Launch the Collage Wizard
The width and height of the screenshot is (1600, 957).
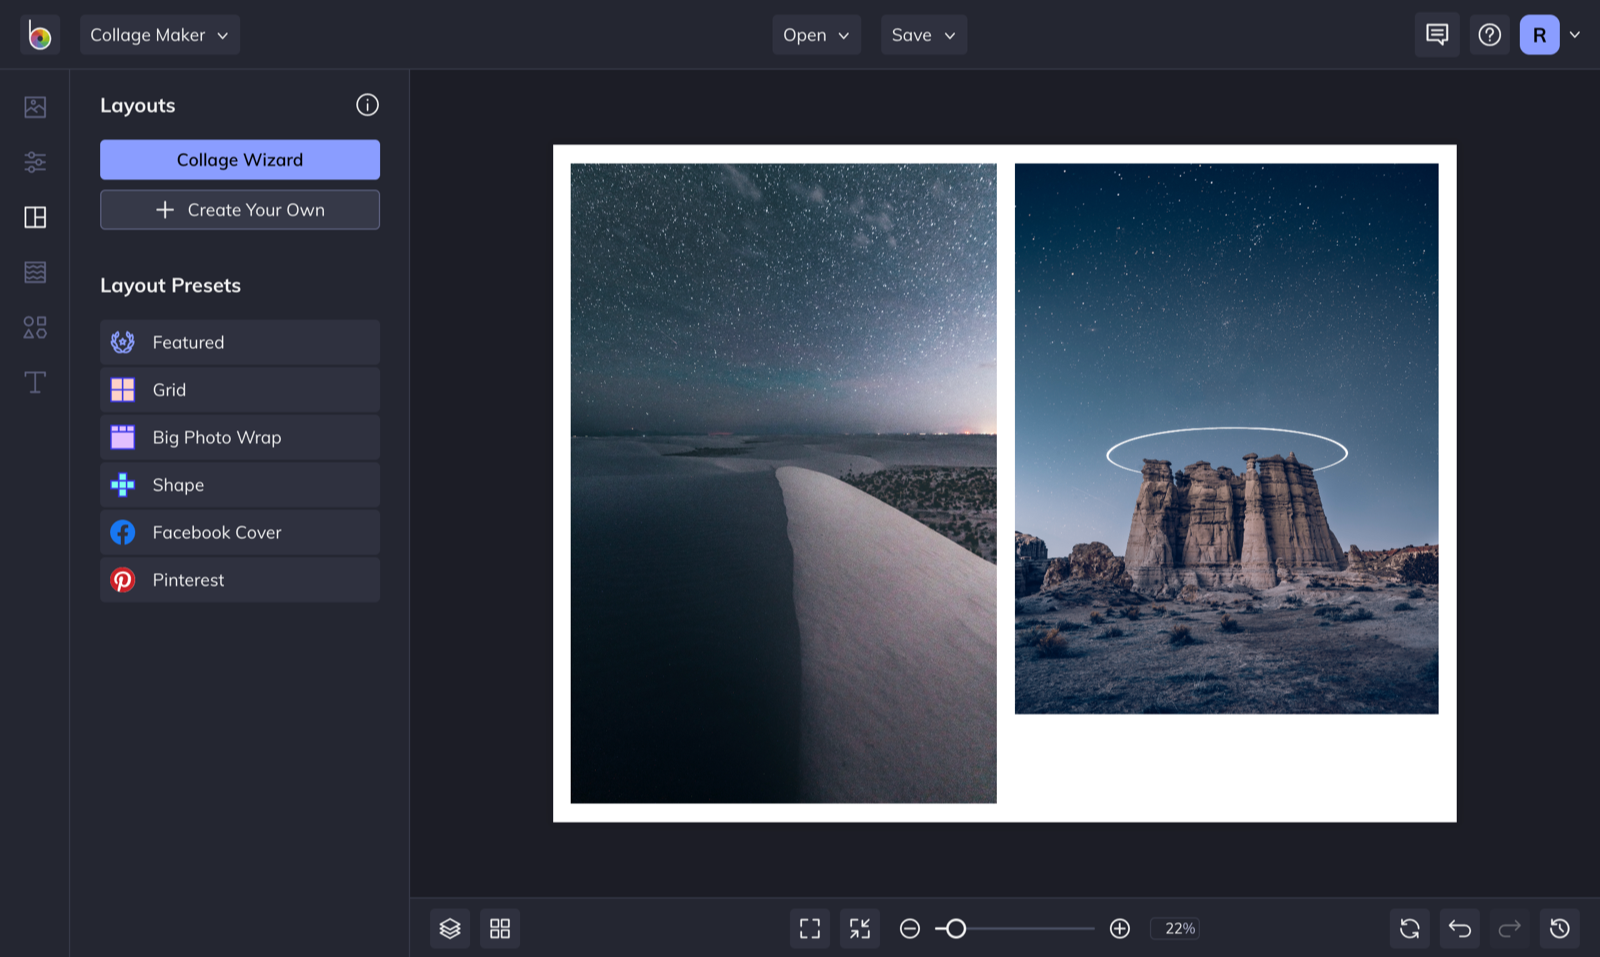pos(239,159)
